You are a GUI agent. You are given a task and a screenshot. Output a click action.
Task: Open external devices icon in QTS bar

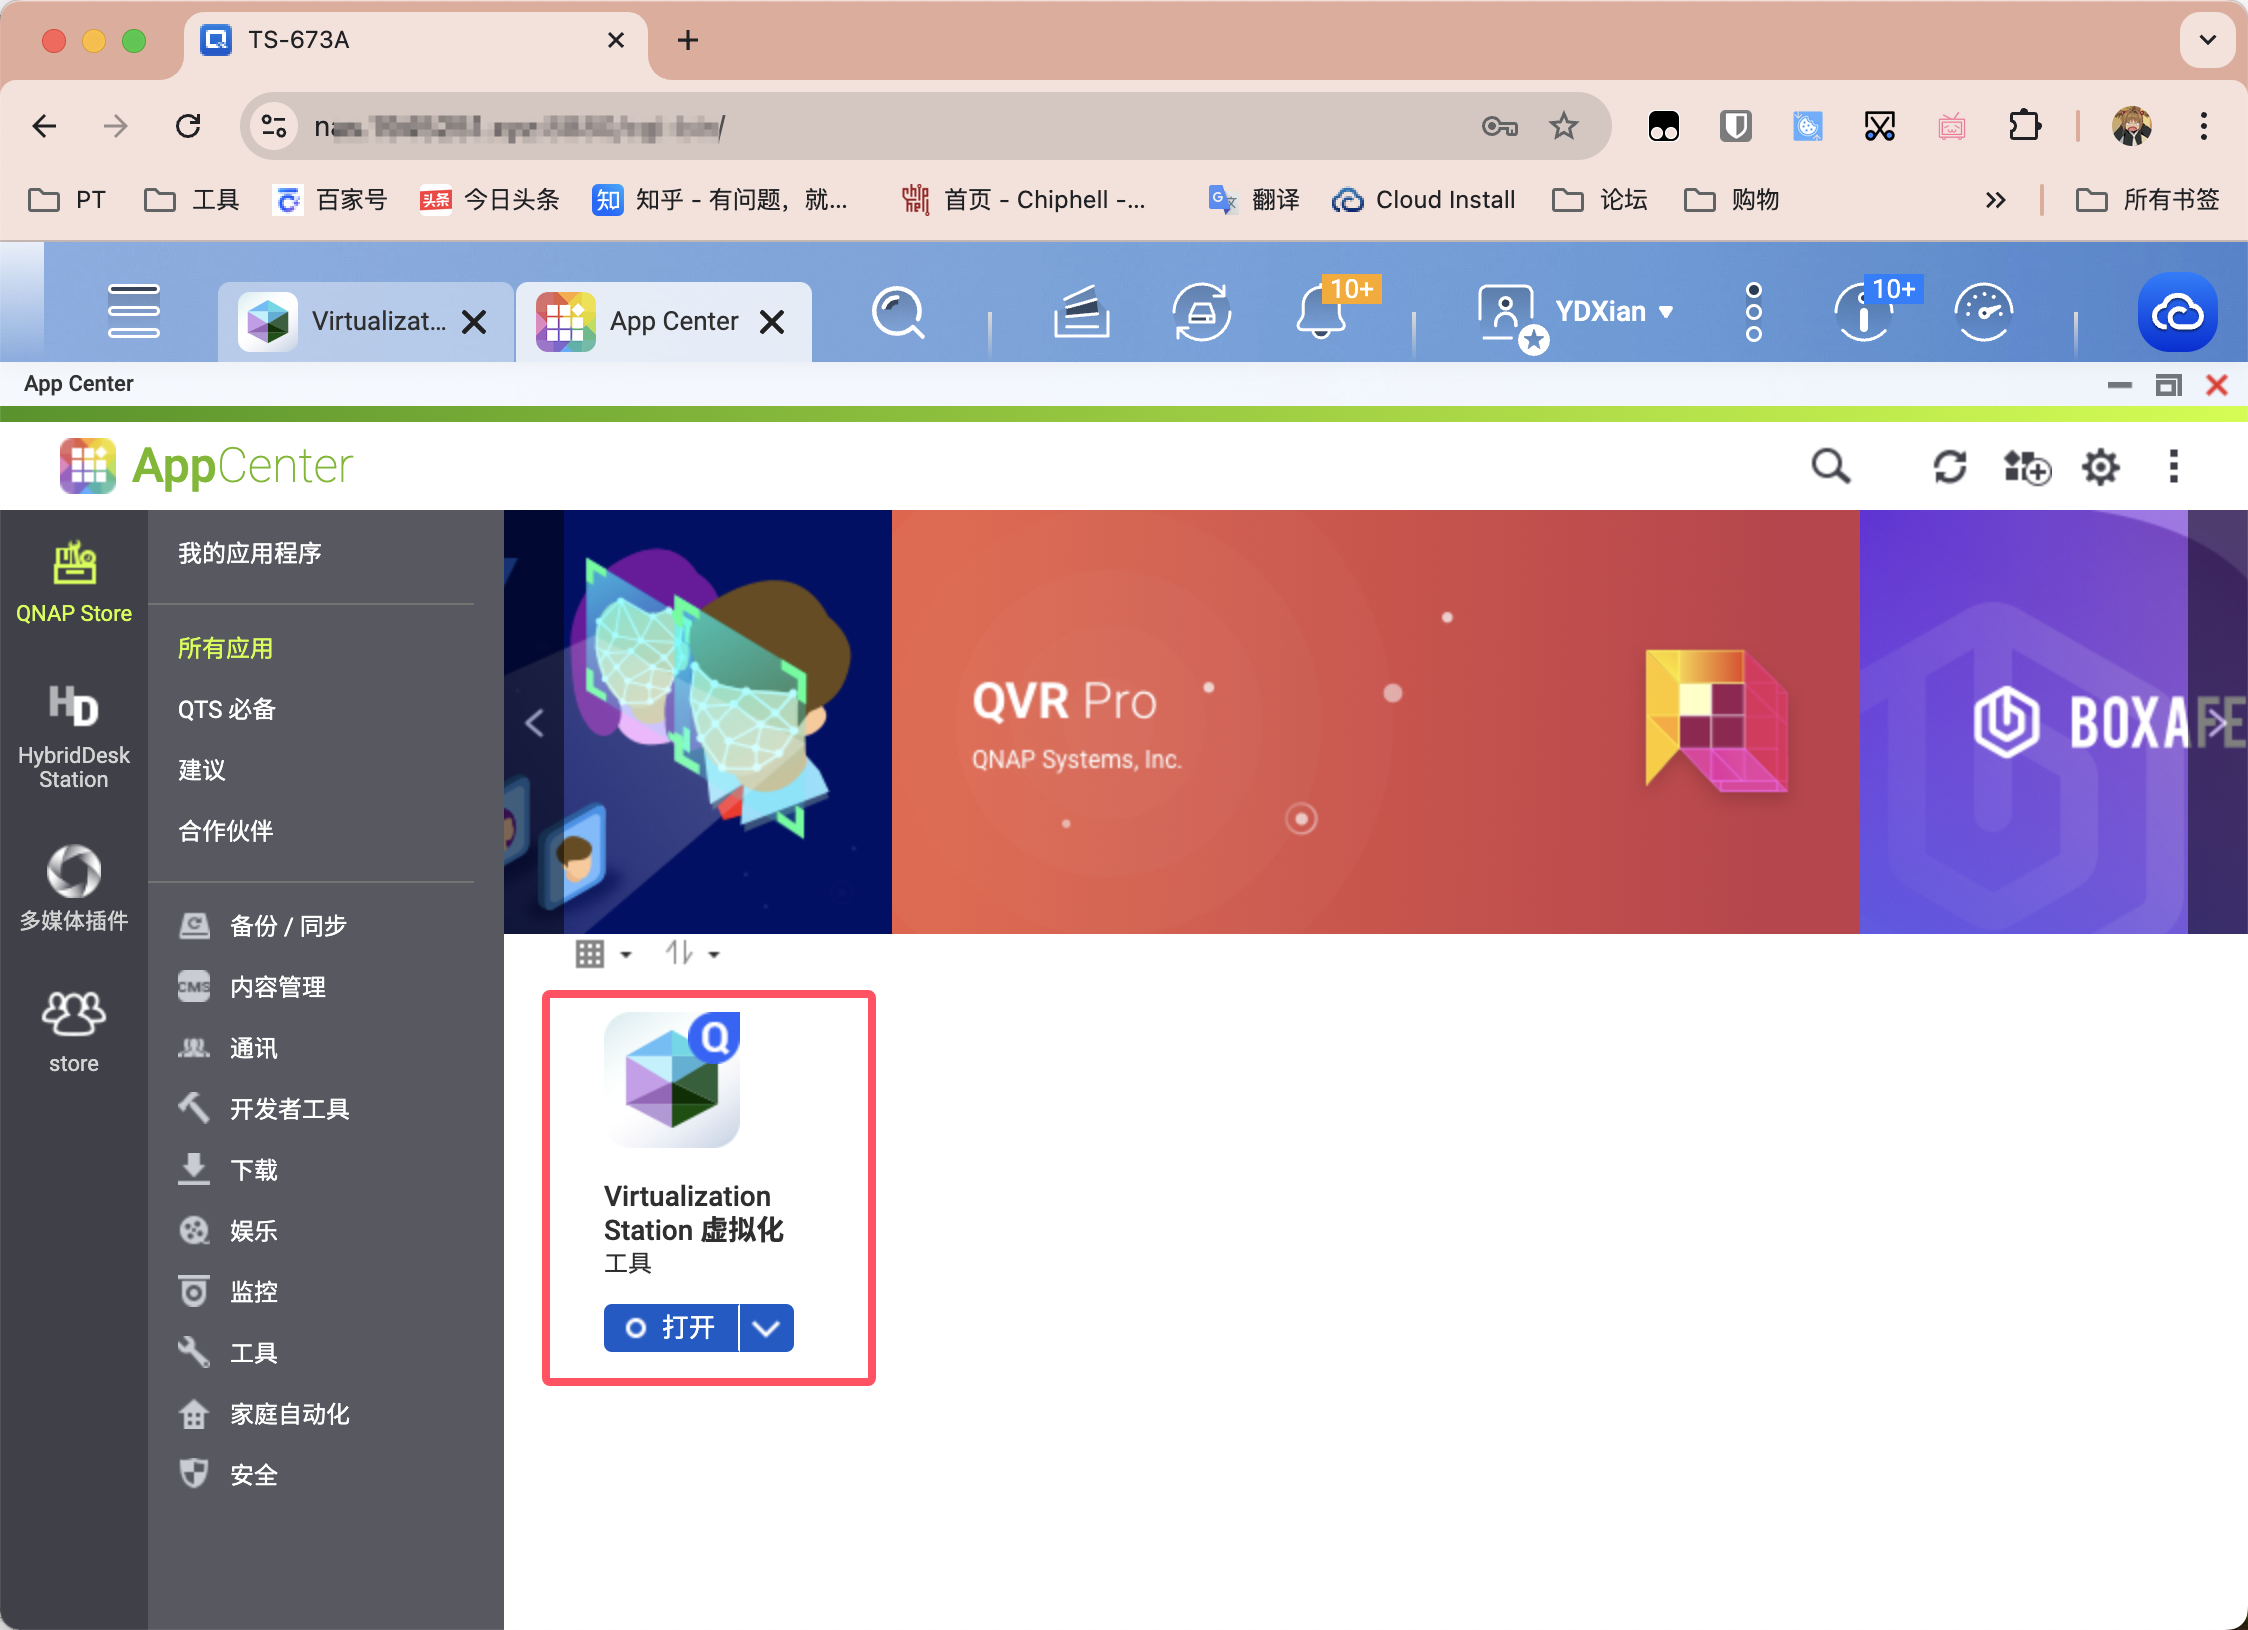pyautogui.click(x=1201, y=312)
